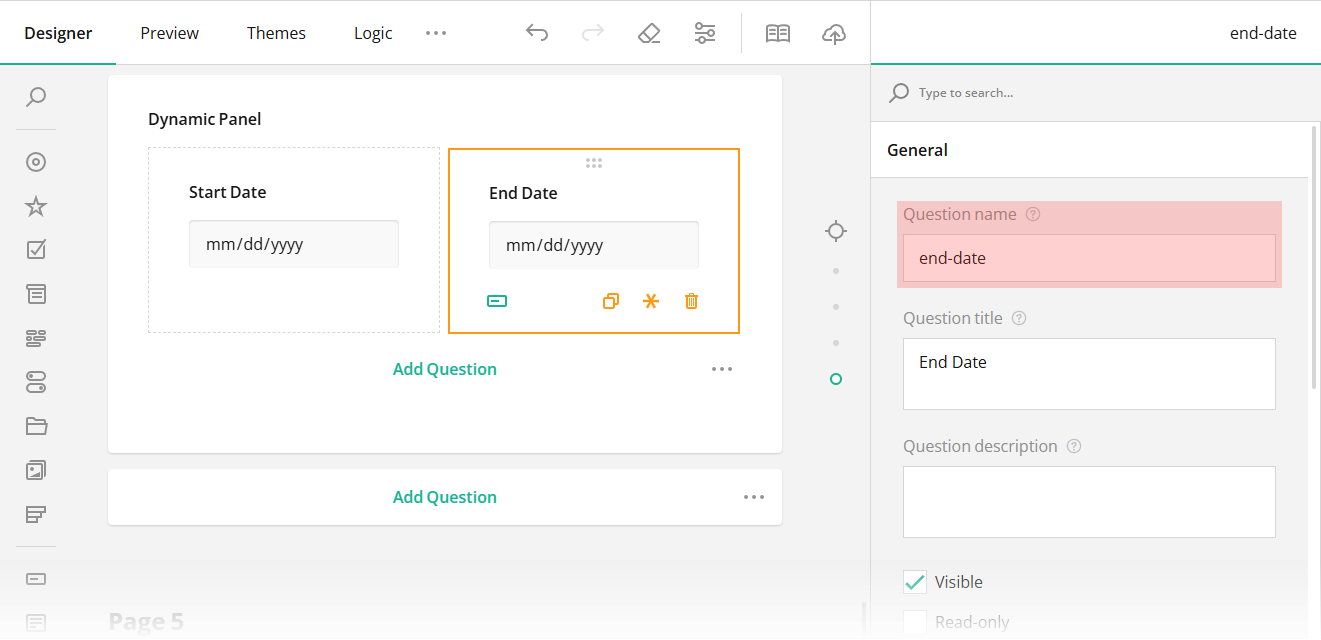
Task: Duplicate End Date with the copy icon
Action: coord(611,300)
